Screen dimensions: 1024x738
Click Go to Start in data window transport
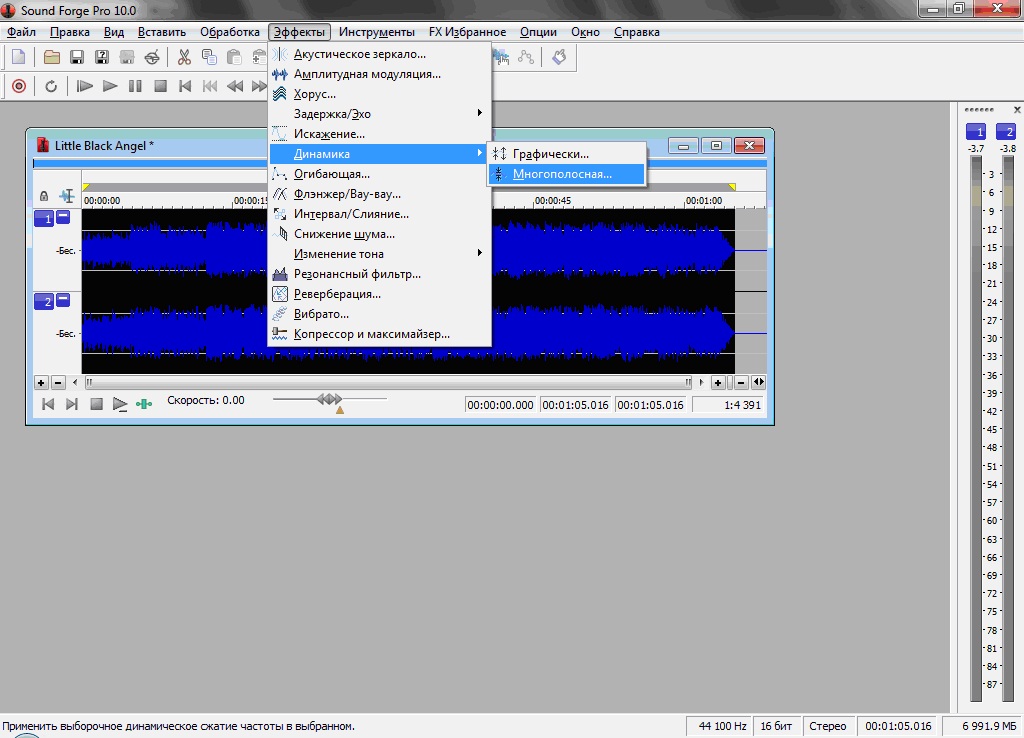(x=48, y=404)
